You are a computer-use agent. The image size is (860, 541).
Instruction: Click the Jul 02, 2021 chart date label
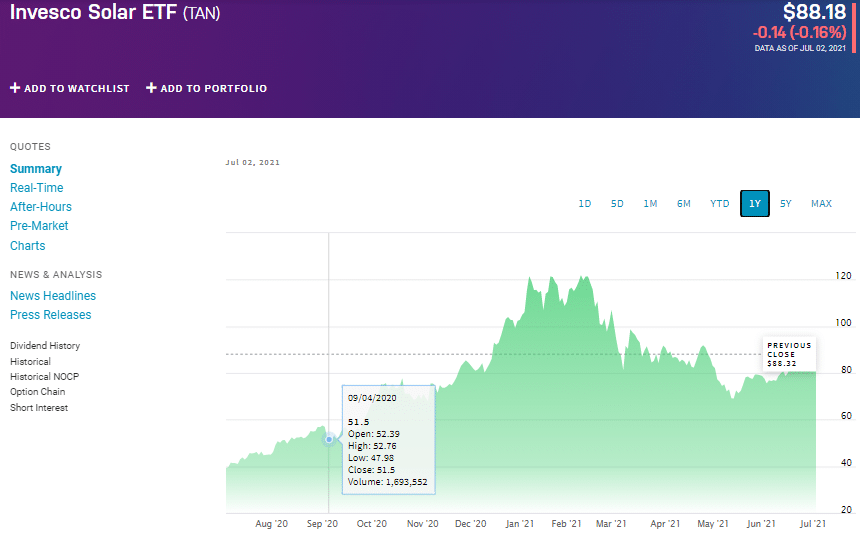(x=252, y=162)
